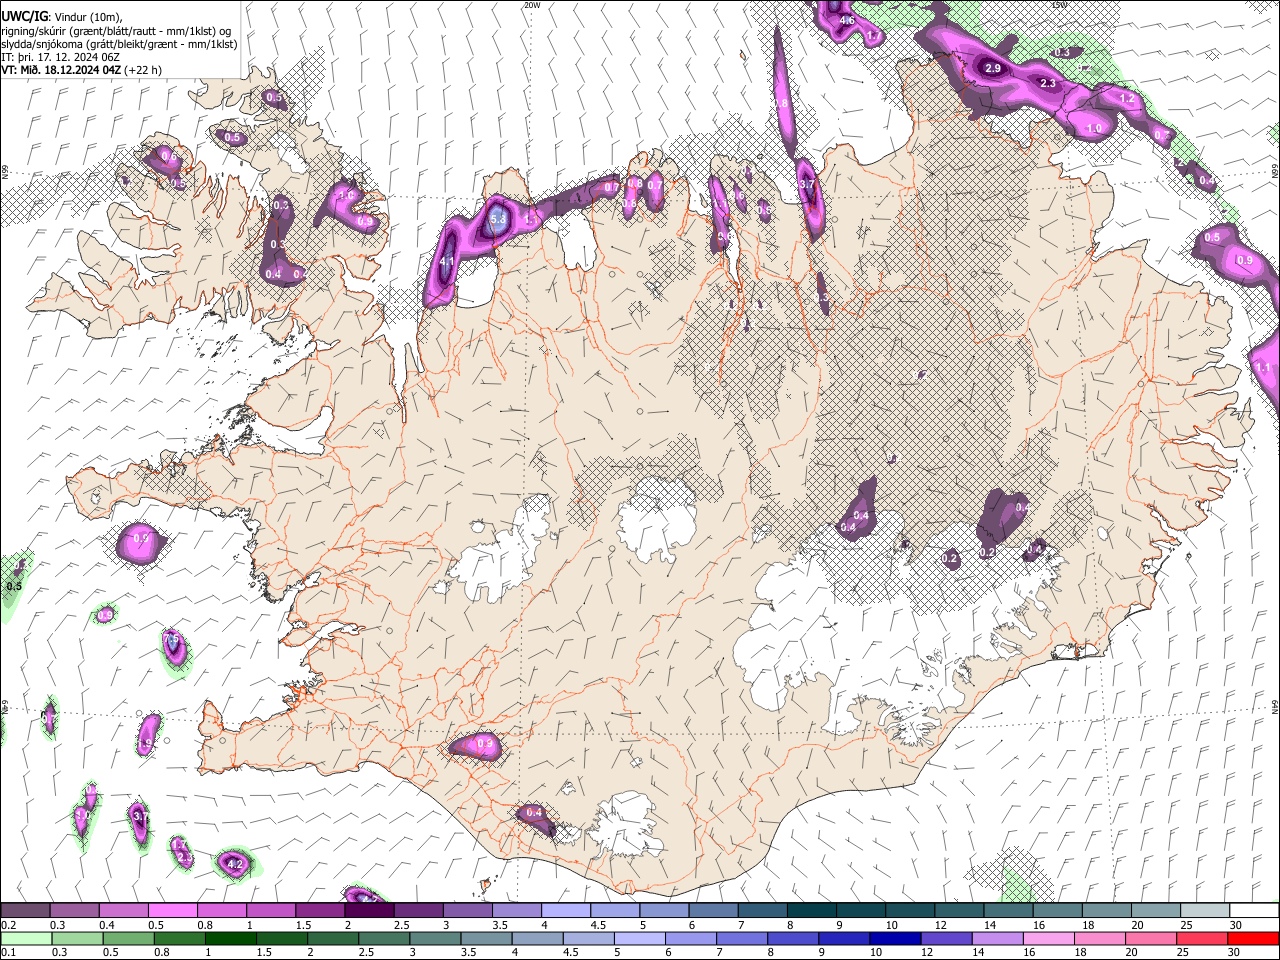Pick the deep blue lower-scale swatch starting at 10
Image resolution: width=1280 pixels, height=960 pixels.
click(896, 938)
